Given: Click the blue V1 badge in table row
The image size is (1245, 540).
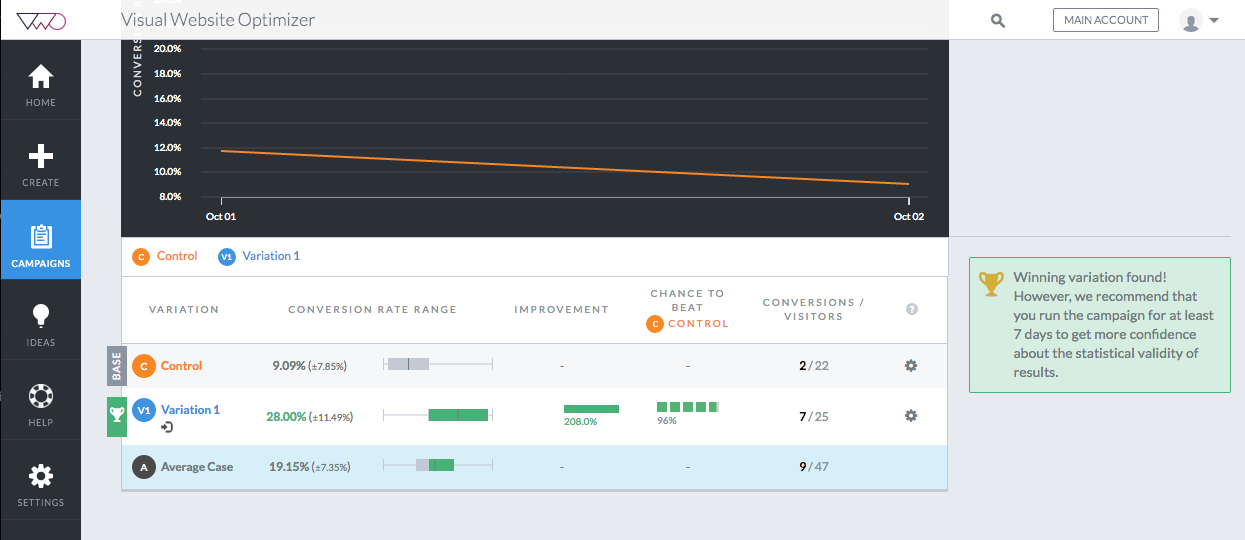Looking at the screenshot, I should [x=144, y=410].
